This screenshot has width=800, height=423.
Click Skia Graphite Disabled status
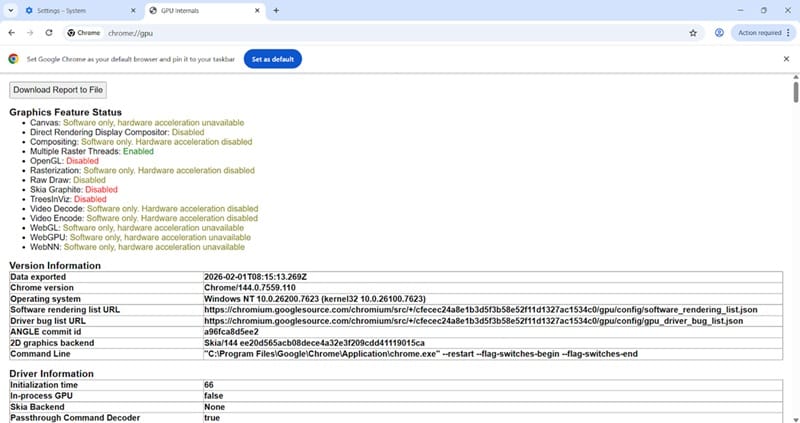click(102, 190)
